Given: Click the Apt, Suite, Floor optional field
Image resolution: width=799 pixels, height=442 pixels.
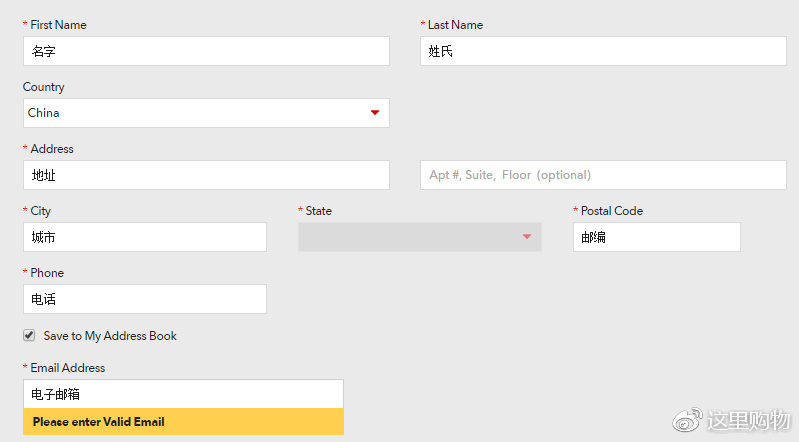Looking at the screenshot, I should 603,175.
